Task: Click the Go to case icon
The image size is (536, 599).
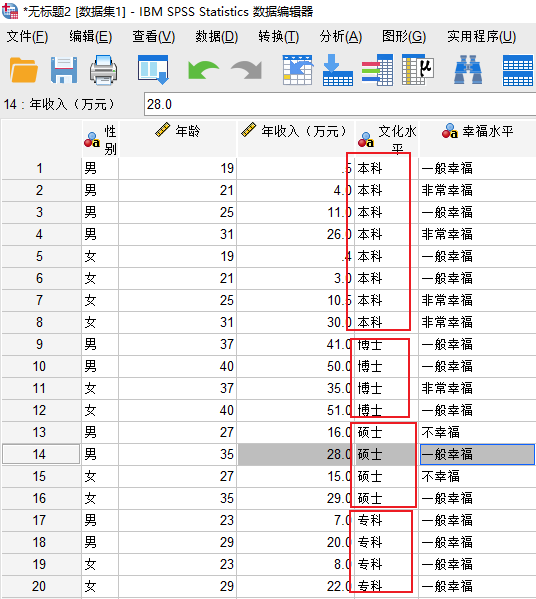Action: [x=298, y=70]
